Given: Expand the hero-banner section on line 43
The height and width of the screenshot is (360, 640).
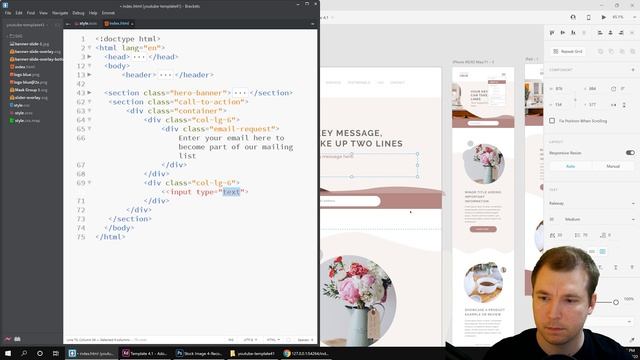Looking at the screenshot, I should (89, 93).
